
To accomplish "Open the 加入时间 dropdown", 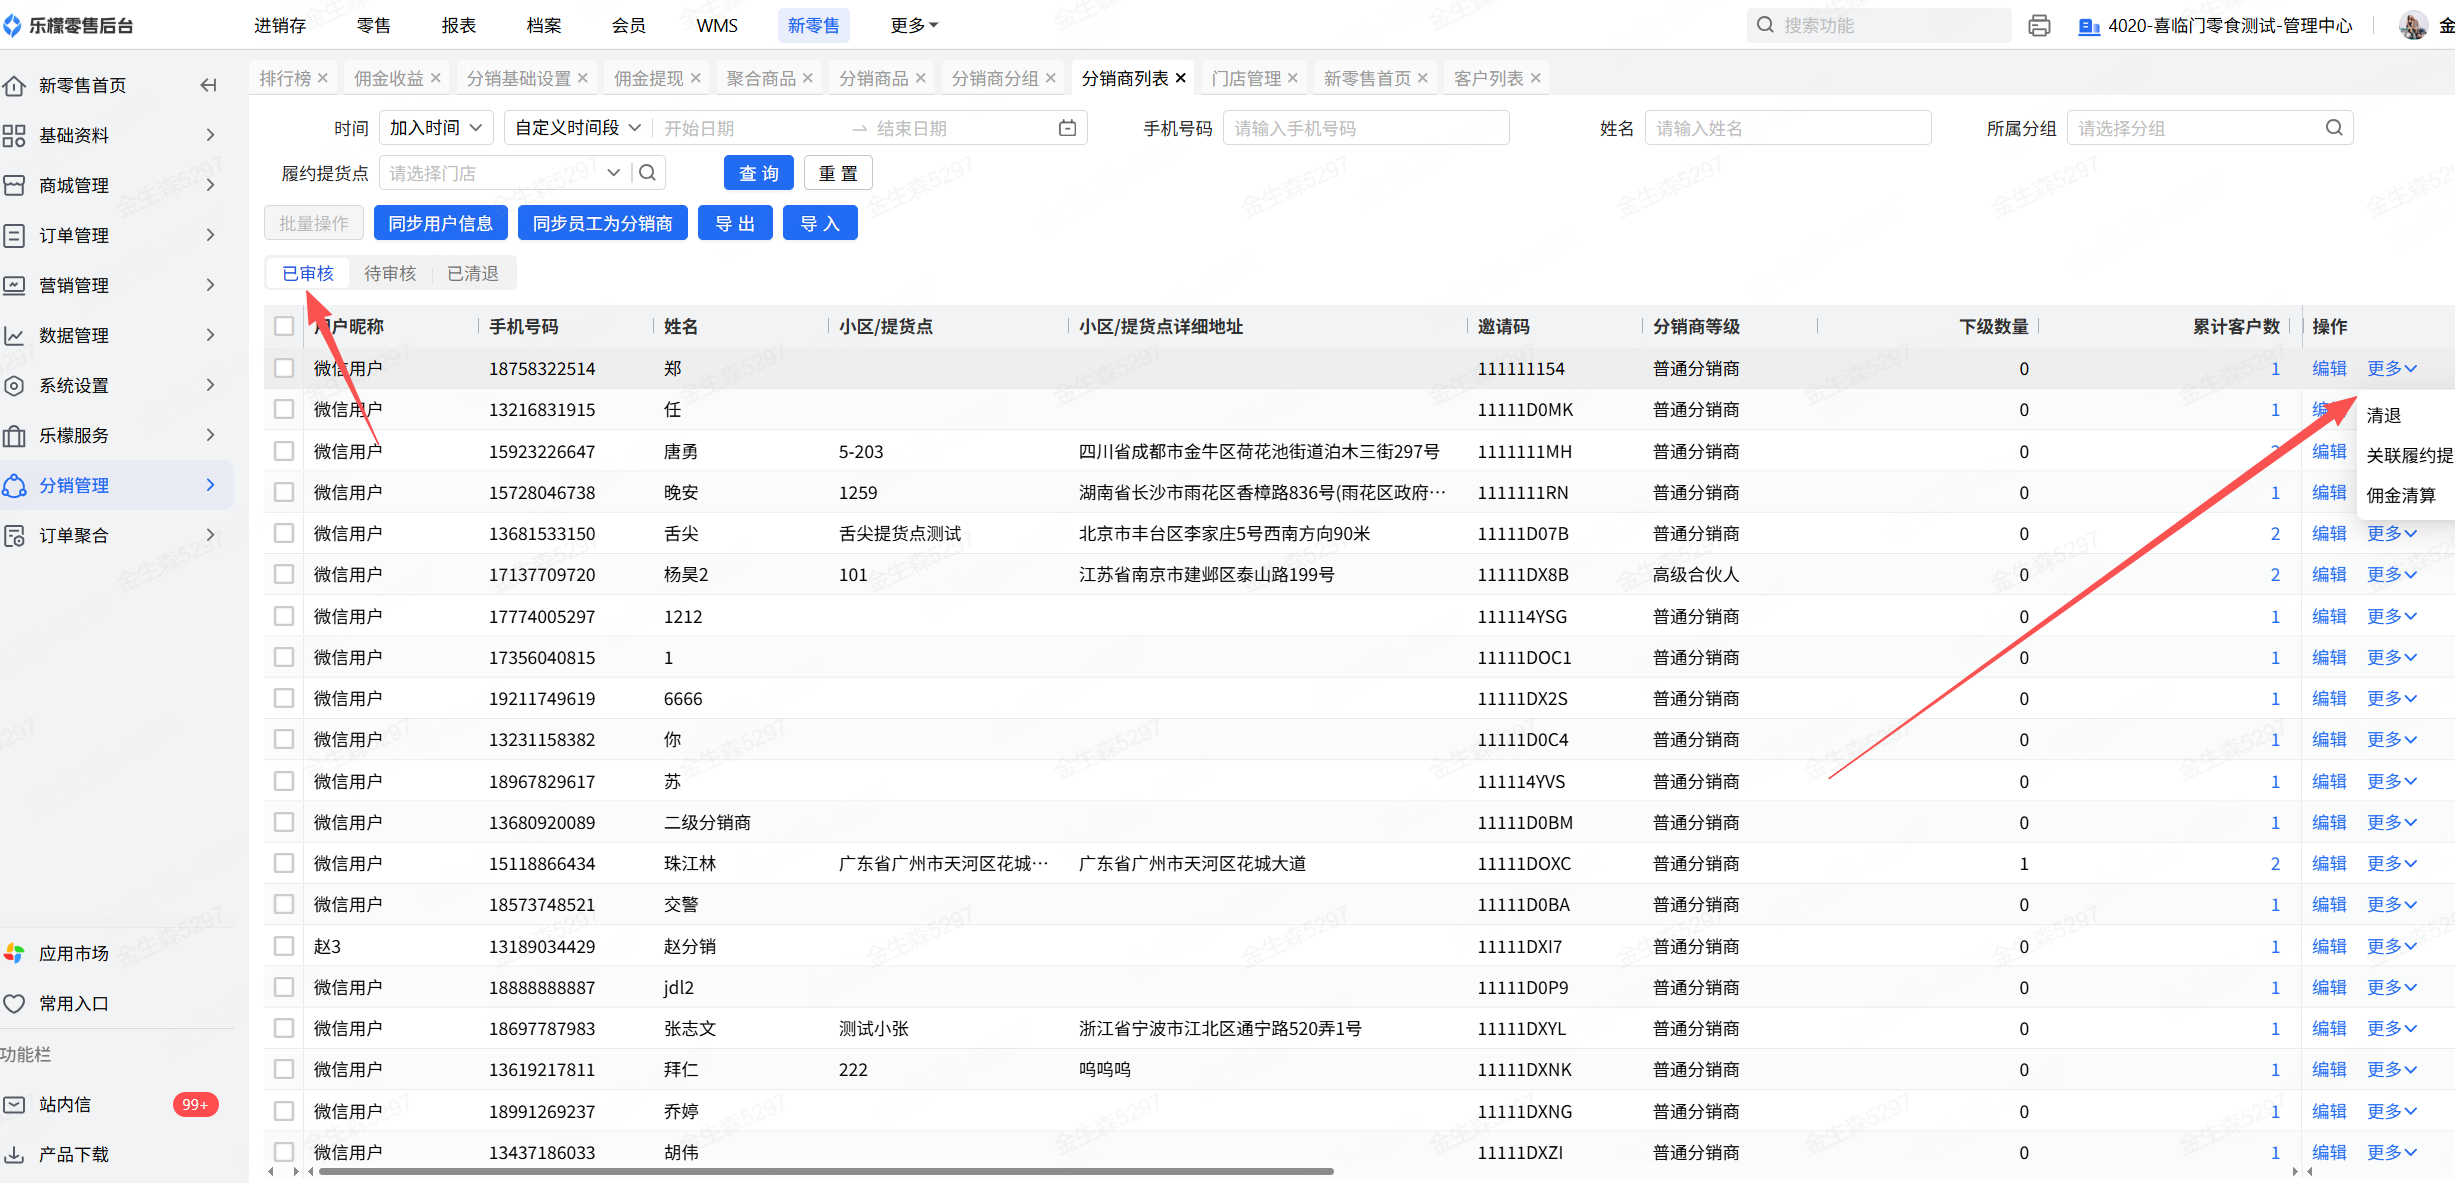I will coord(436,128).
